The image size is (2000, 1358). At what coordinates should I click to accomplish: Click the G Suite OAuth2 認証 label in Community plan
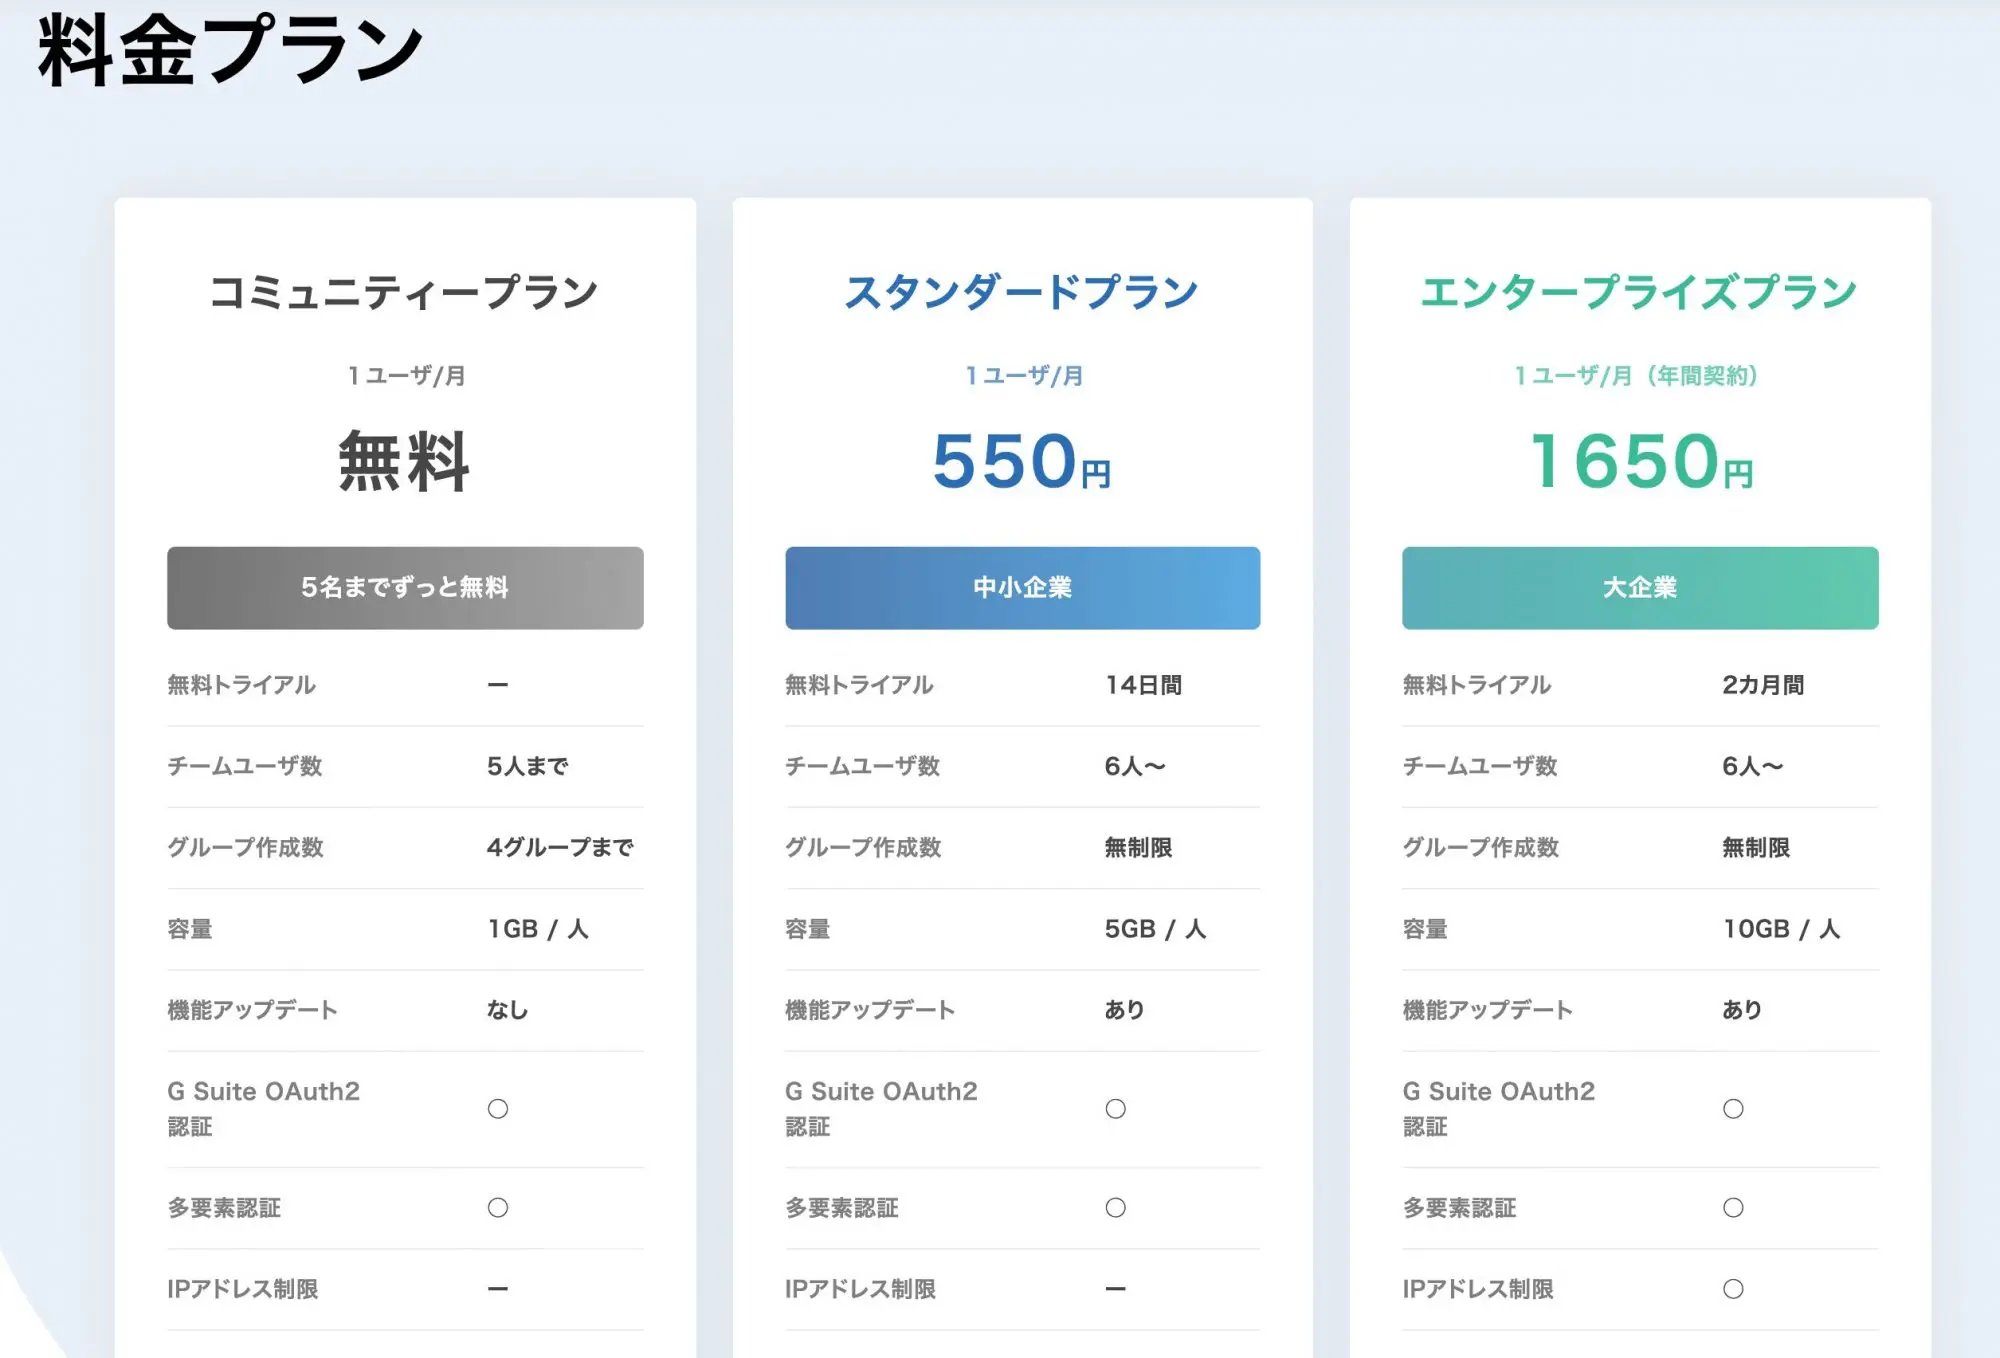pos(264,1109)
